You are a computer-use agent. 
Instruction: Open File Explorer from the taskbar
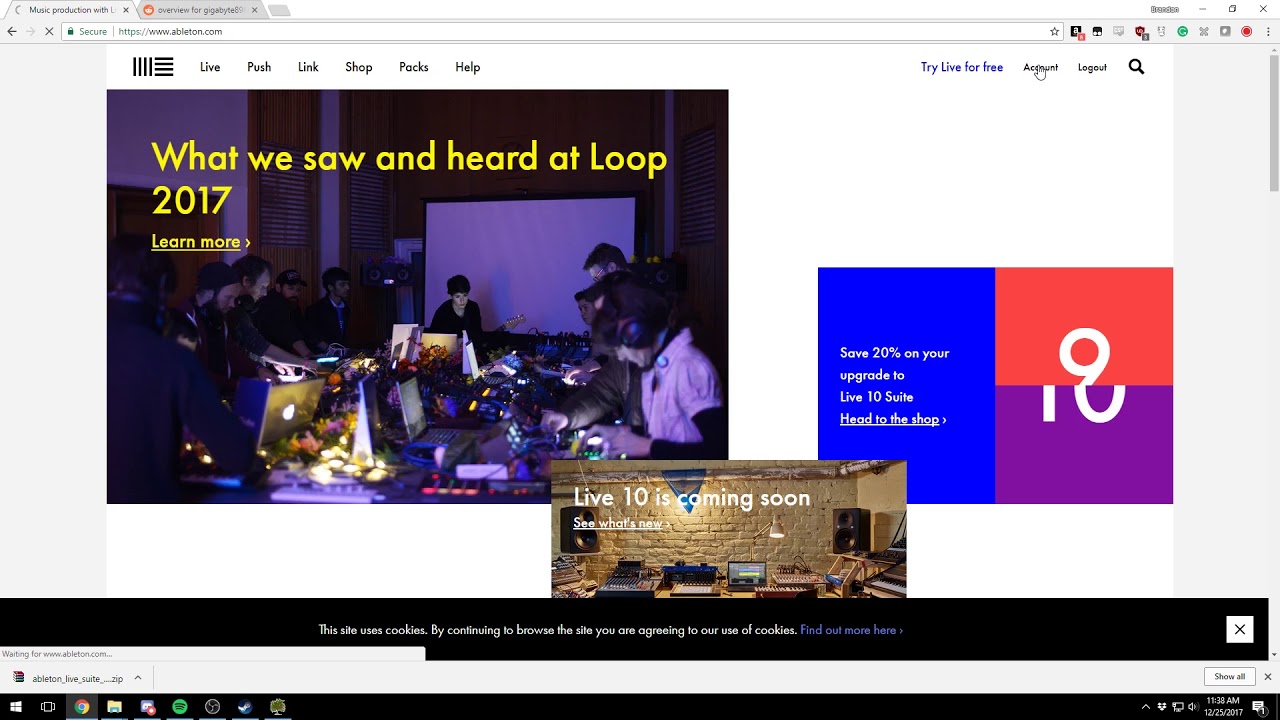point(114,707)
